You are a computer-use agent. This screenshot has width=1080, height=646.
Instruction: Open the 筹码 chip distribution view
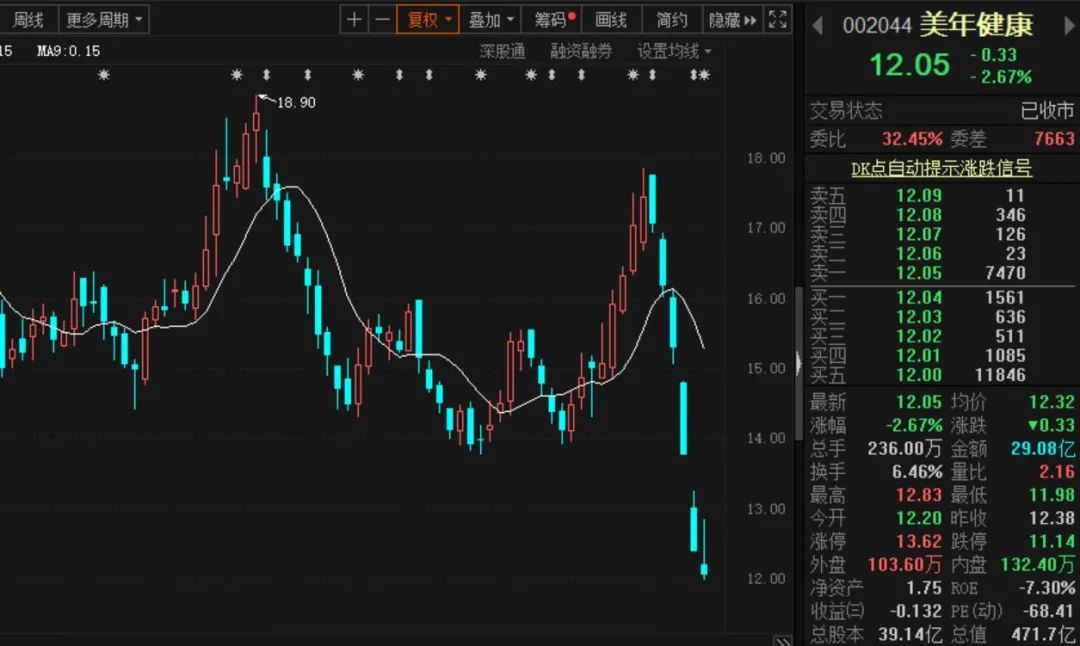554,19
